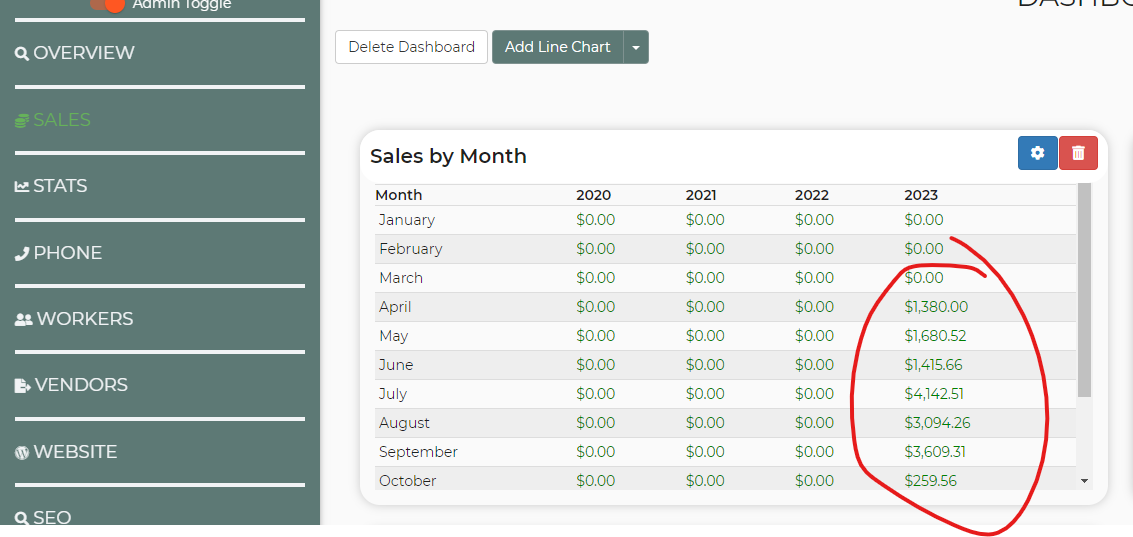Click the magnifier icon beside Overview
This screenshot has height=537, width=1133.
(x=22, y=53)
